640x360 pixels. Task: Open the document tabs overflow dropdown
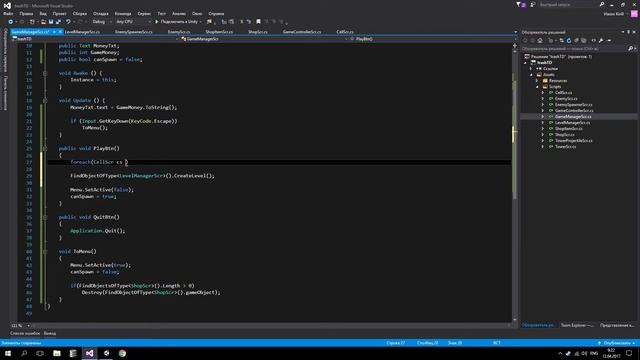(x=516, y=32)
